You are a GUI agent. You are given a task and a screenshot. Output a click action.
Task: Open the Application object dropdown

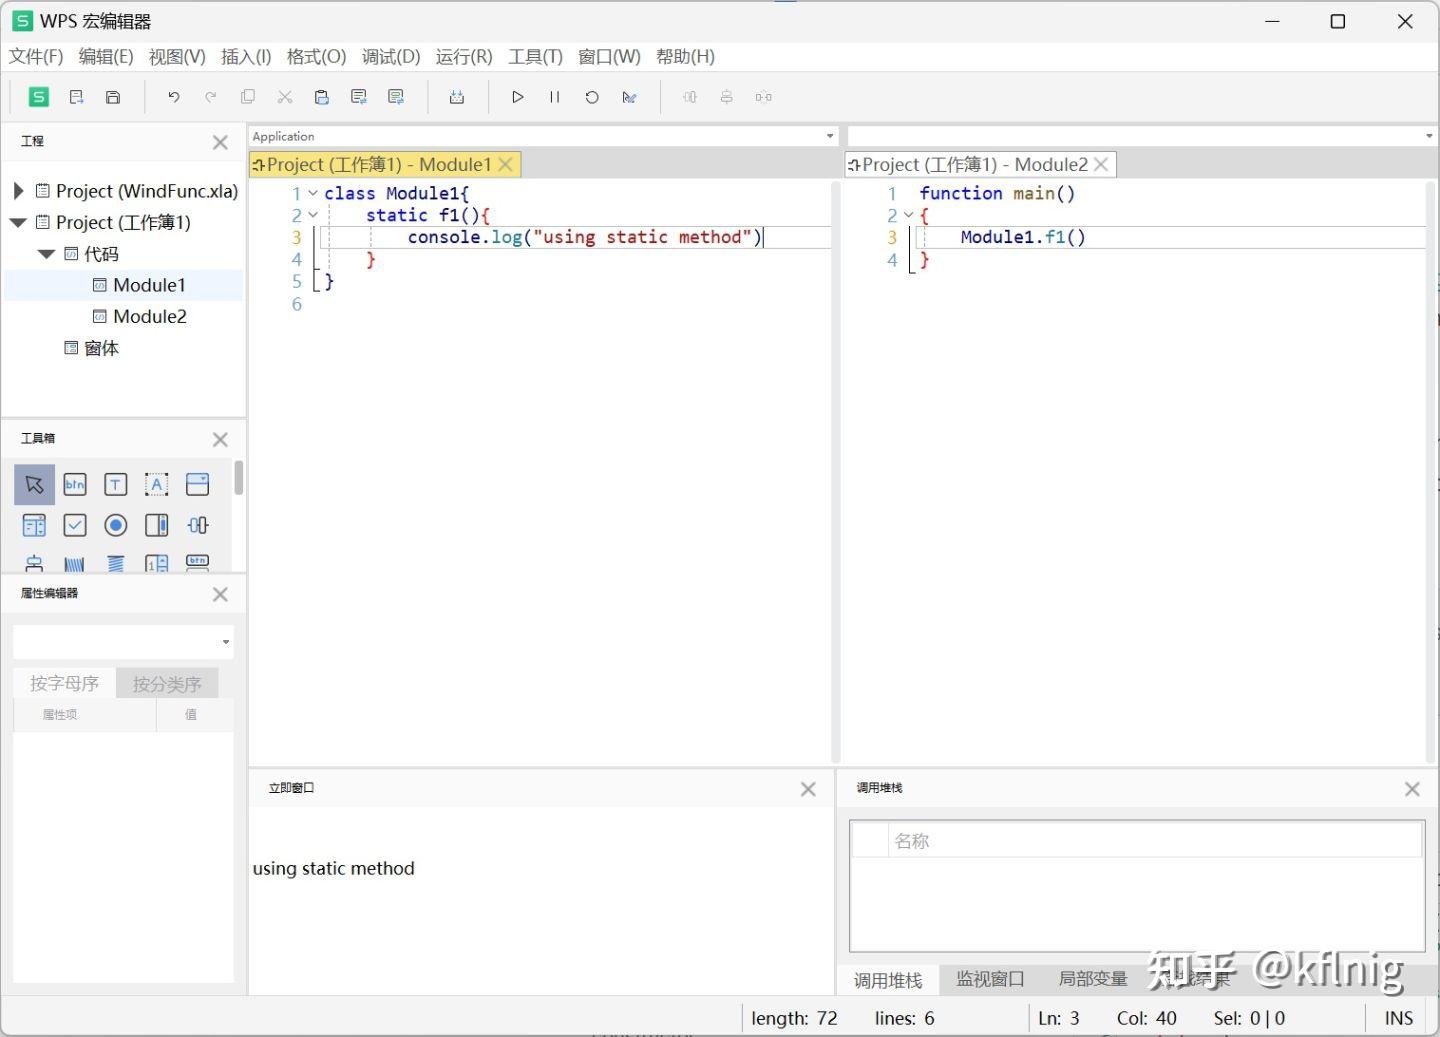829,136
